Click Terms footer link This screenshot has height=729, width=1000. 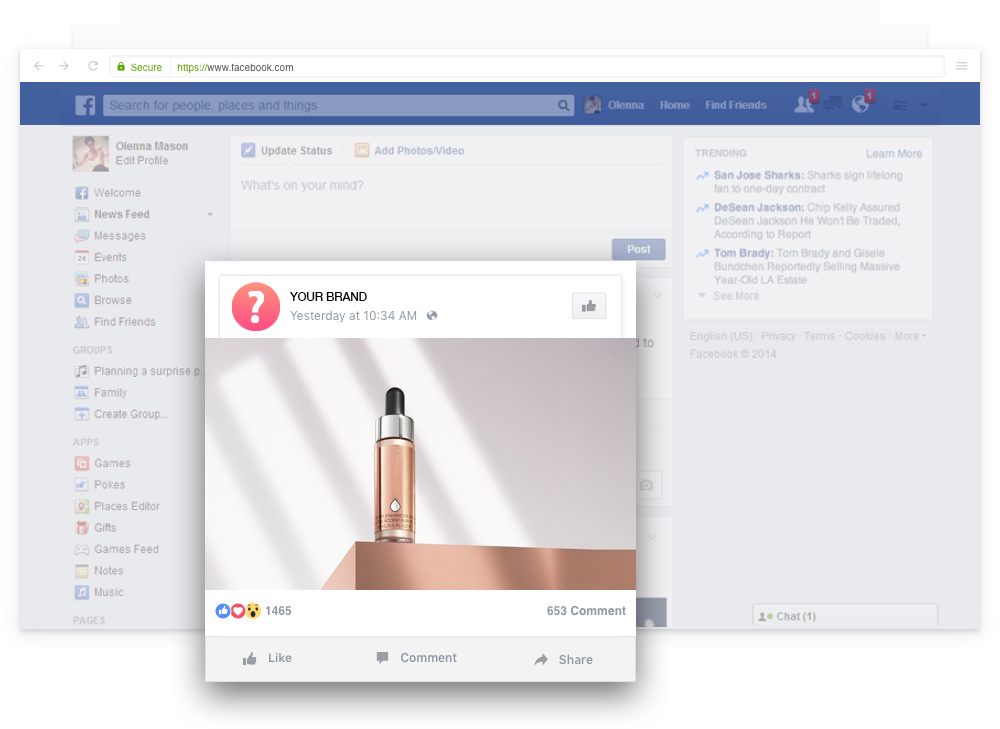[x=820, y=336]
